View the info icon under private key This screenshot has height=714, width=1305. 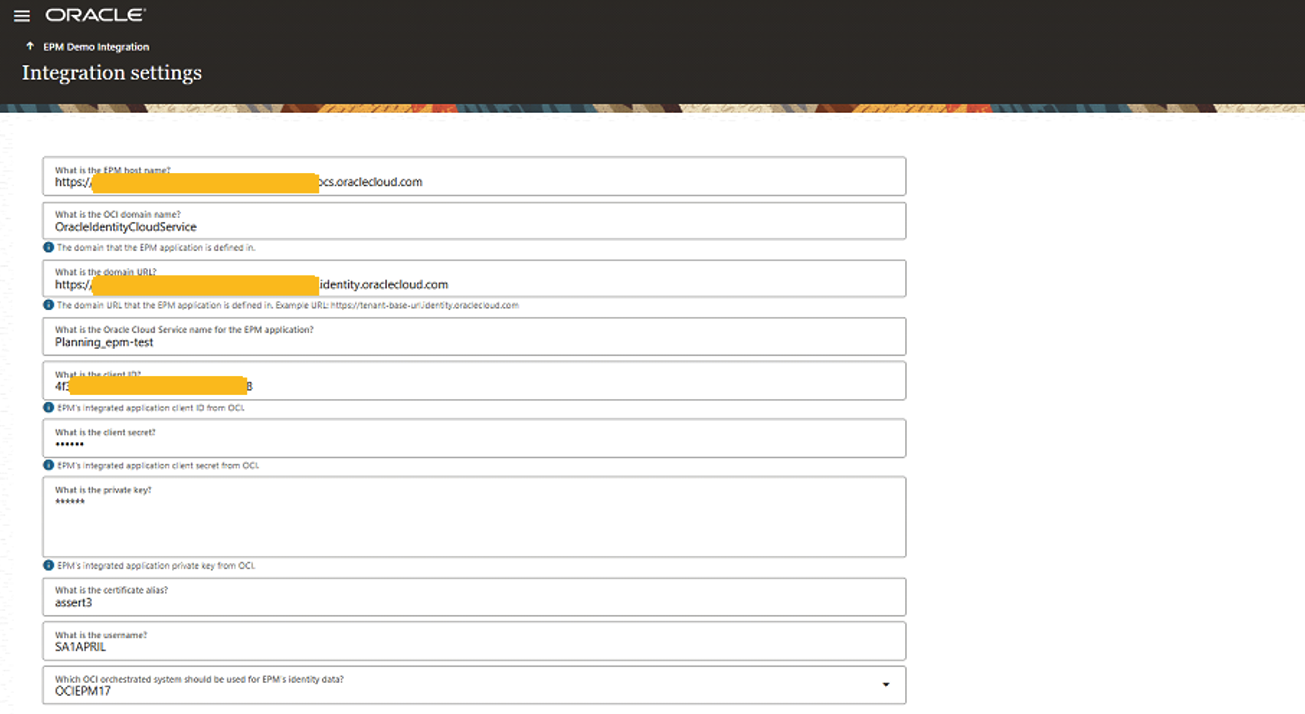(x=47, y=565)
